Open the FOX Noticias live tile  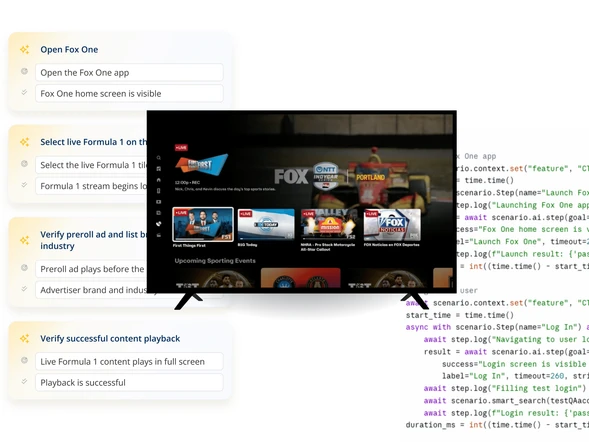392,225
